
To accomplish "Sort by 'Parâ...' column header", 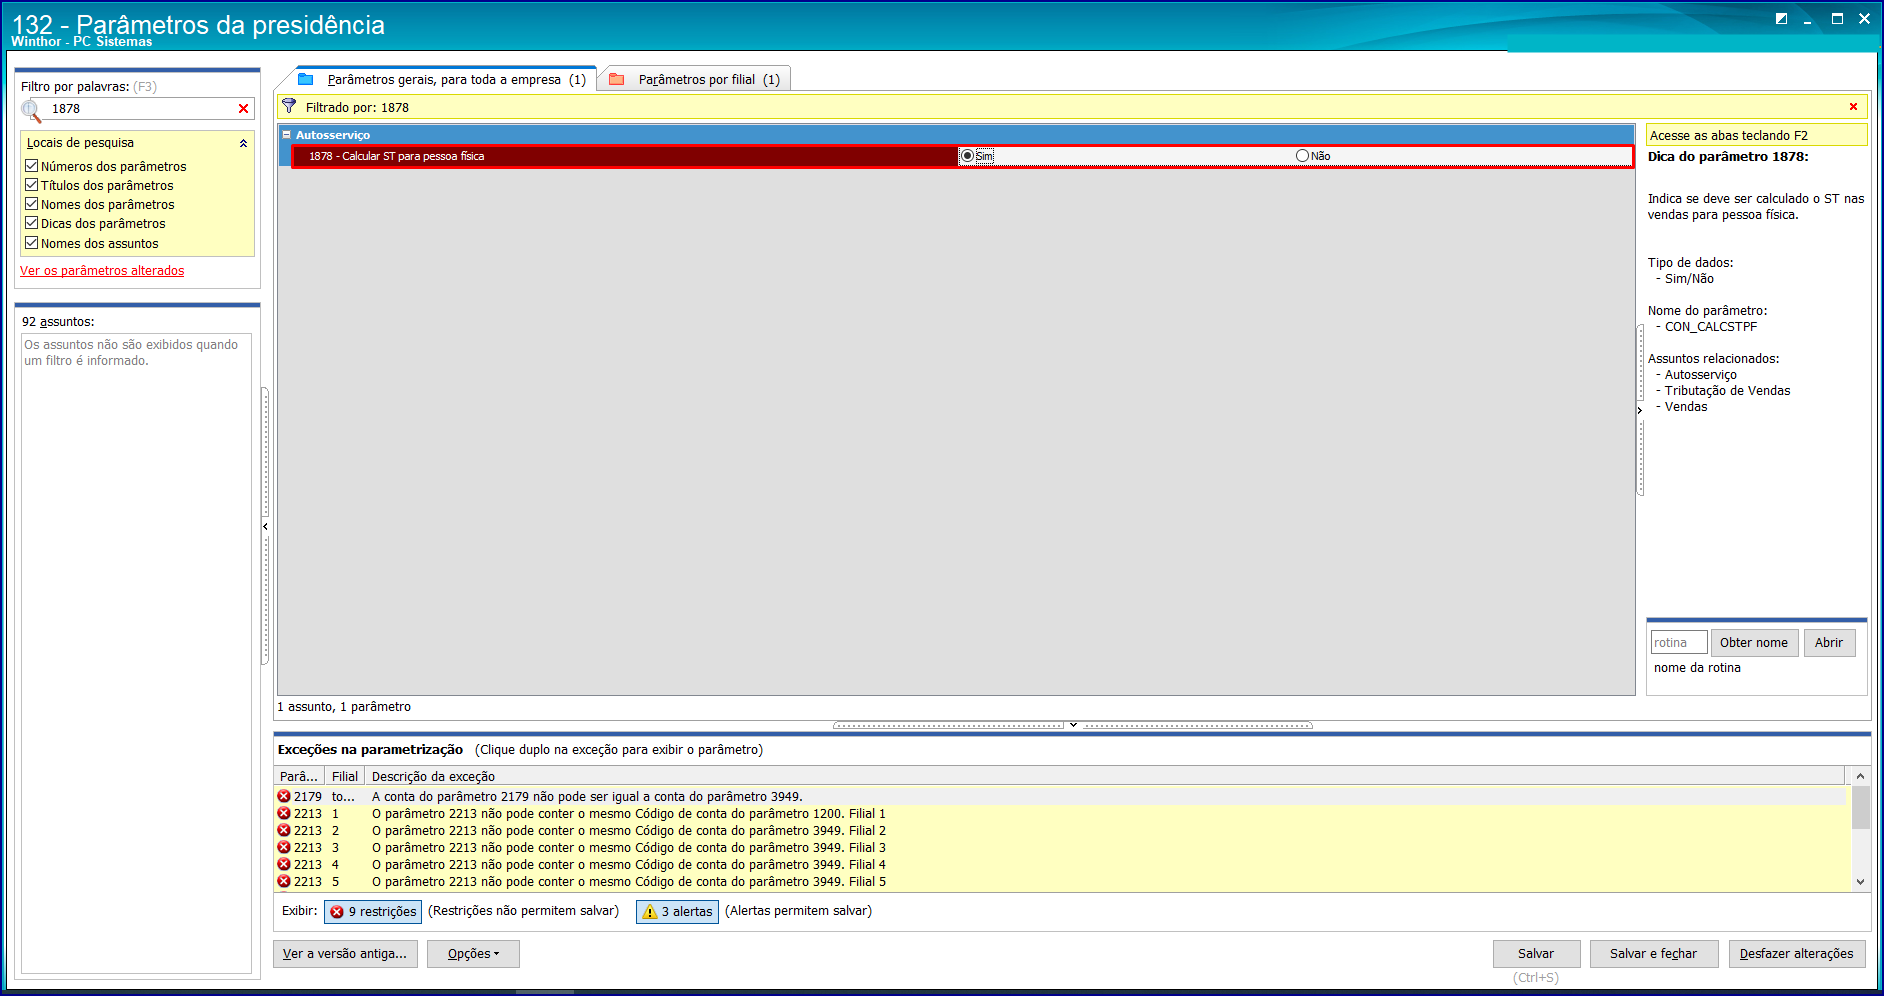I will 299,776.
